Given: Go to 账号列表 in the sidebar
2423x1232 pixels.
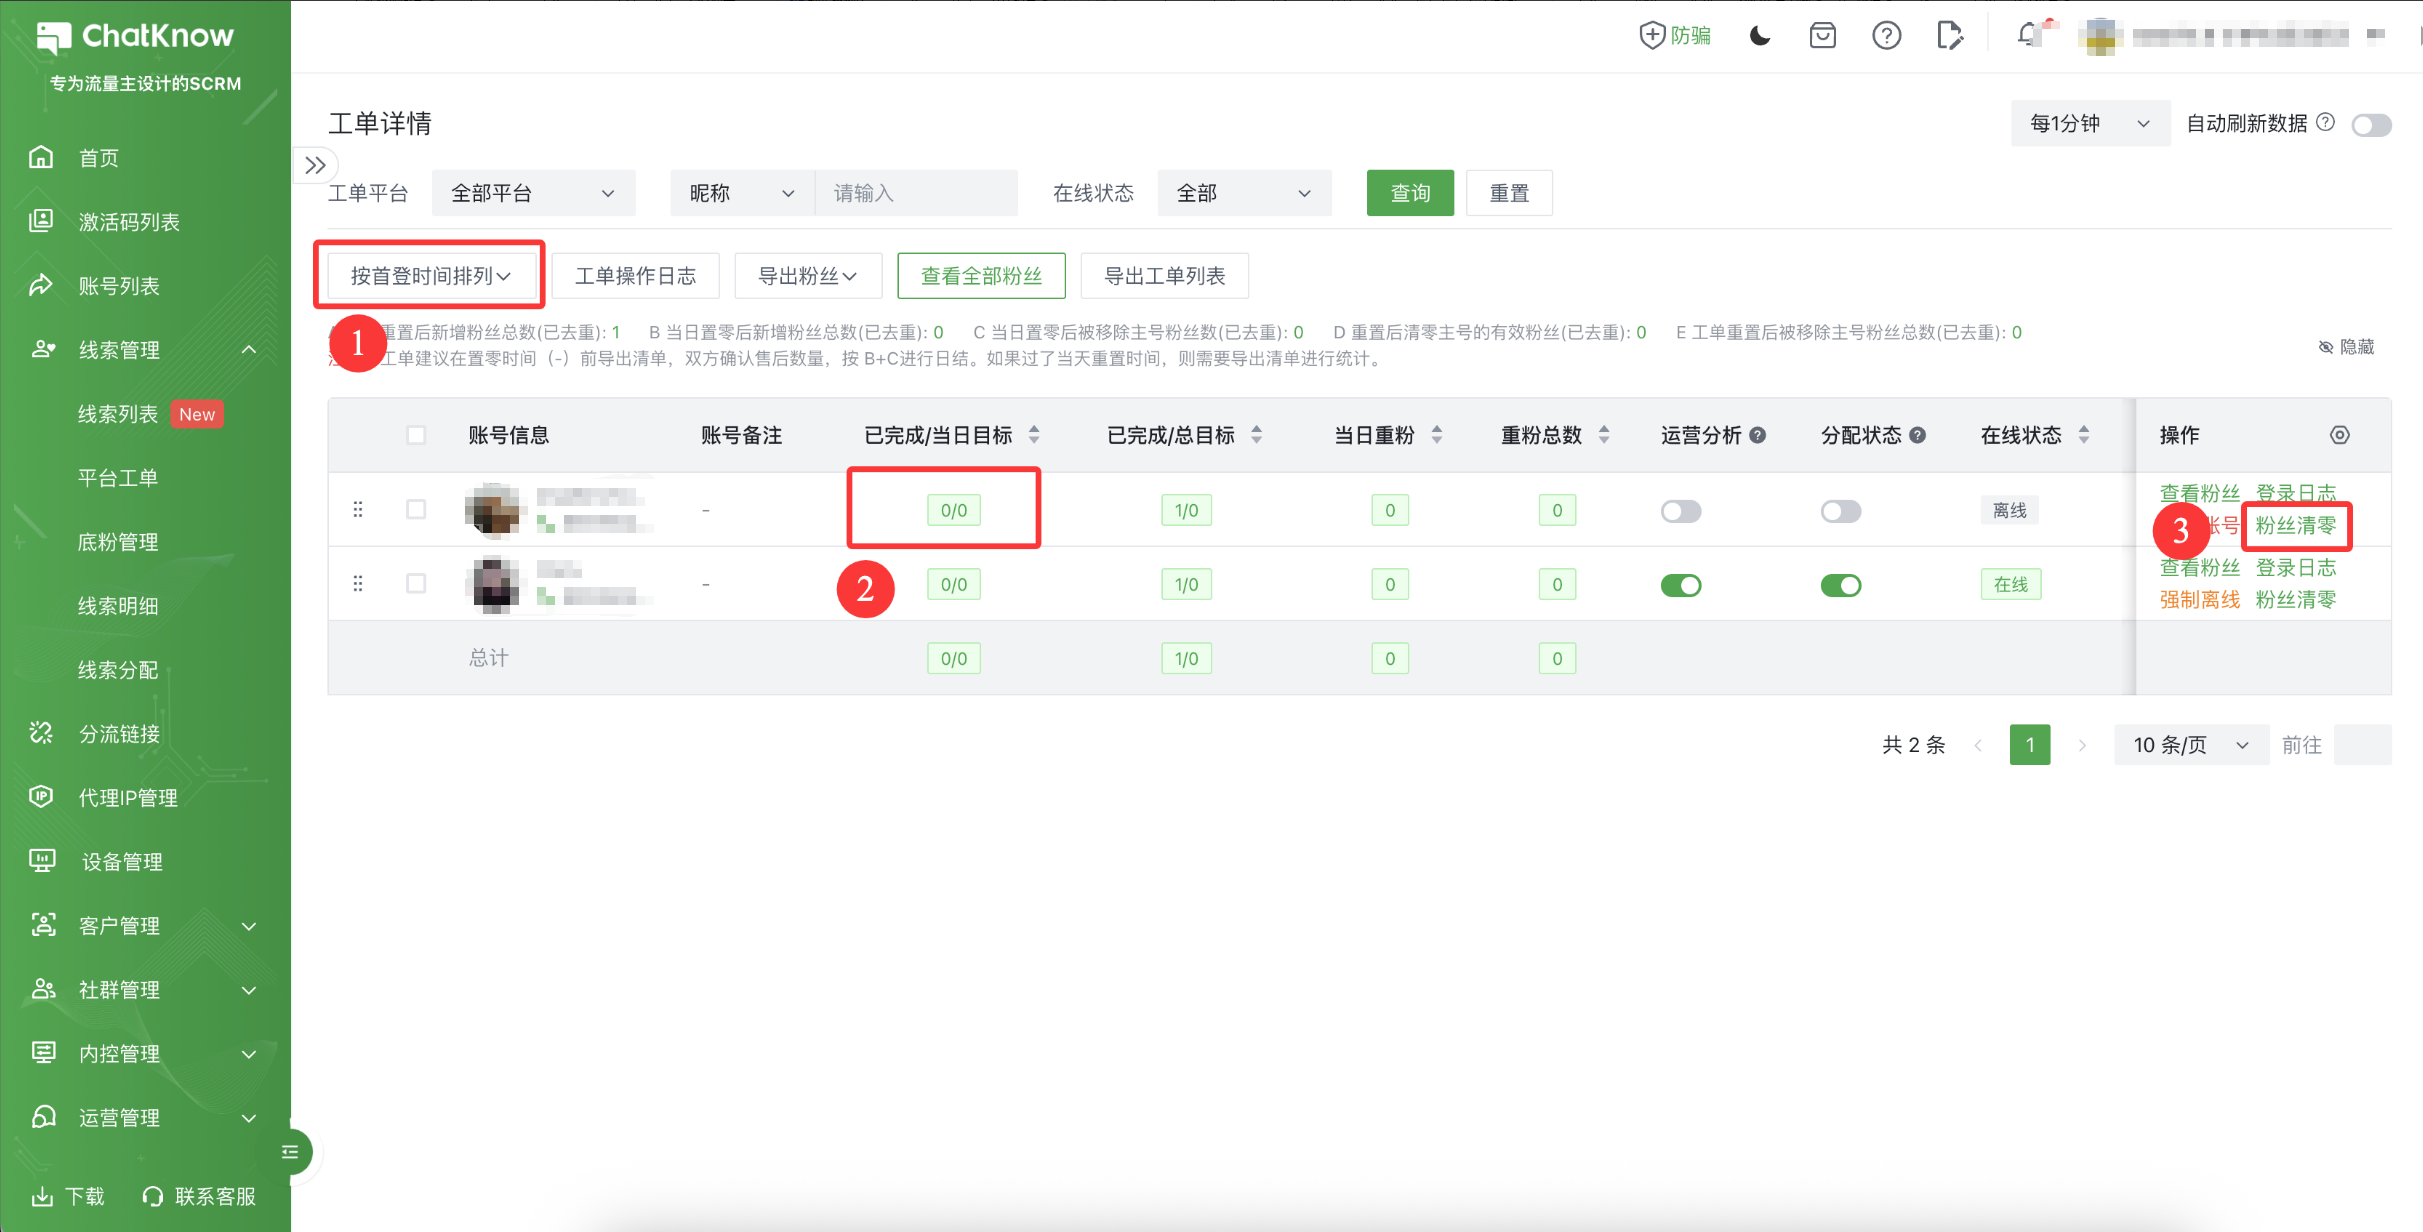Looking at the screenshot, I should pyautogui.click(x=119, y=286).
